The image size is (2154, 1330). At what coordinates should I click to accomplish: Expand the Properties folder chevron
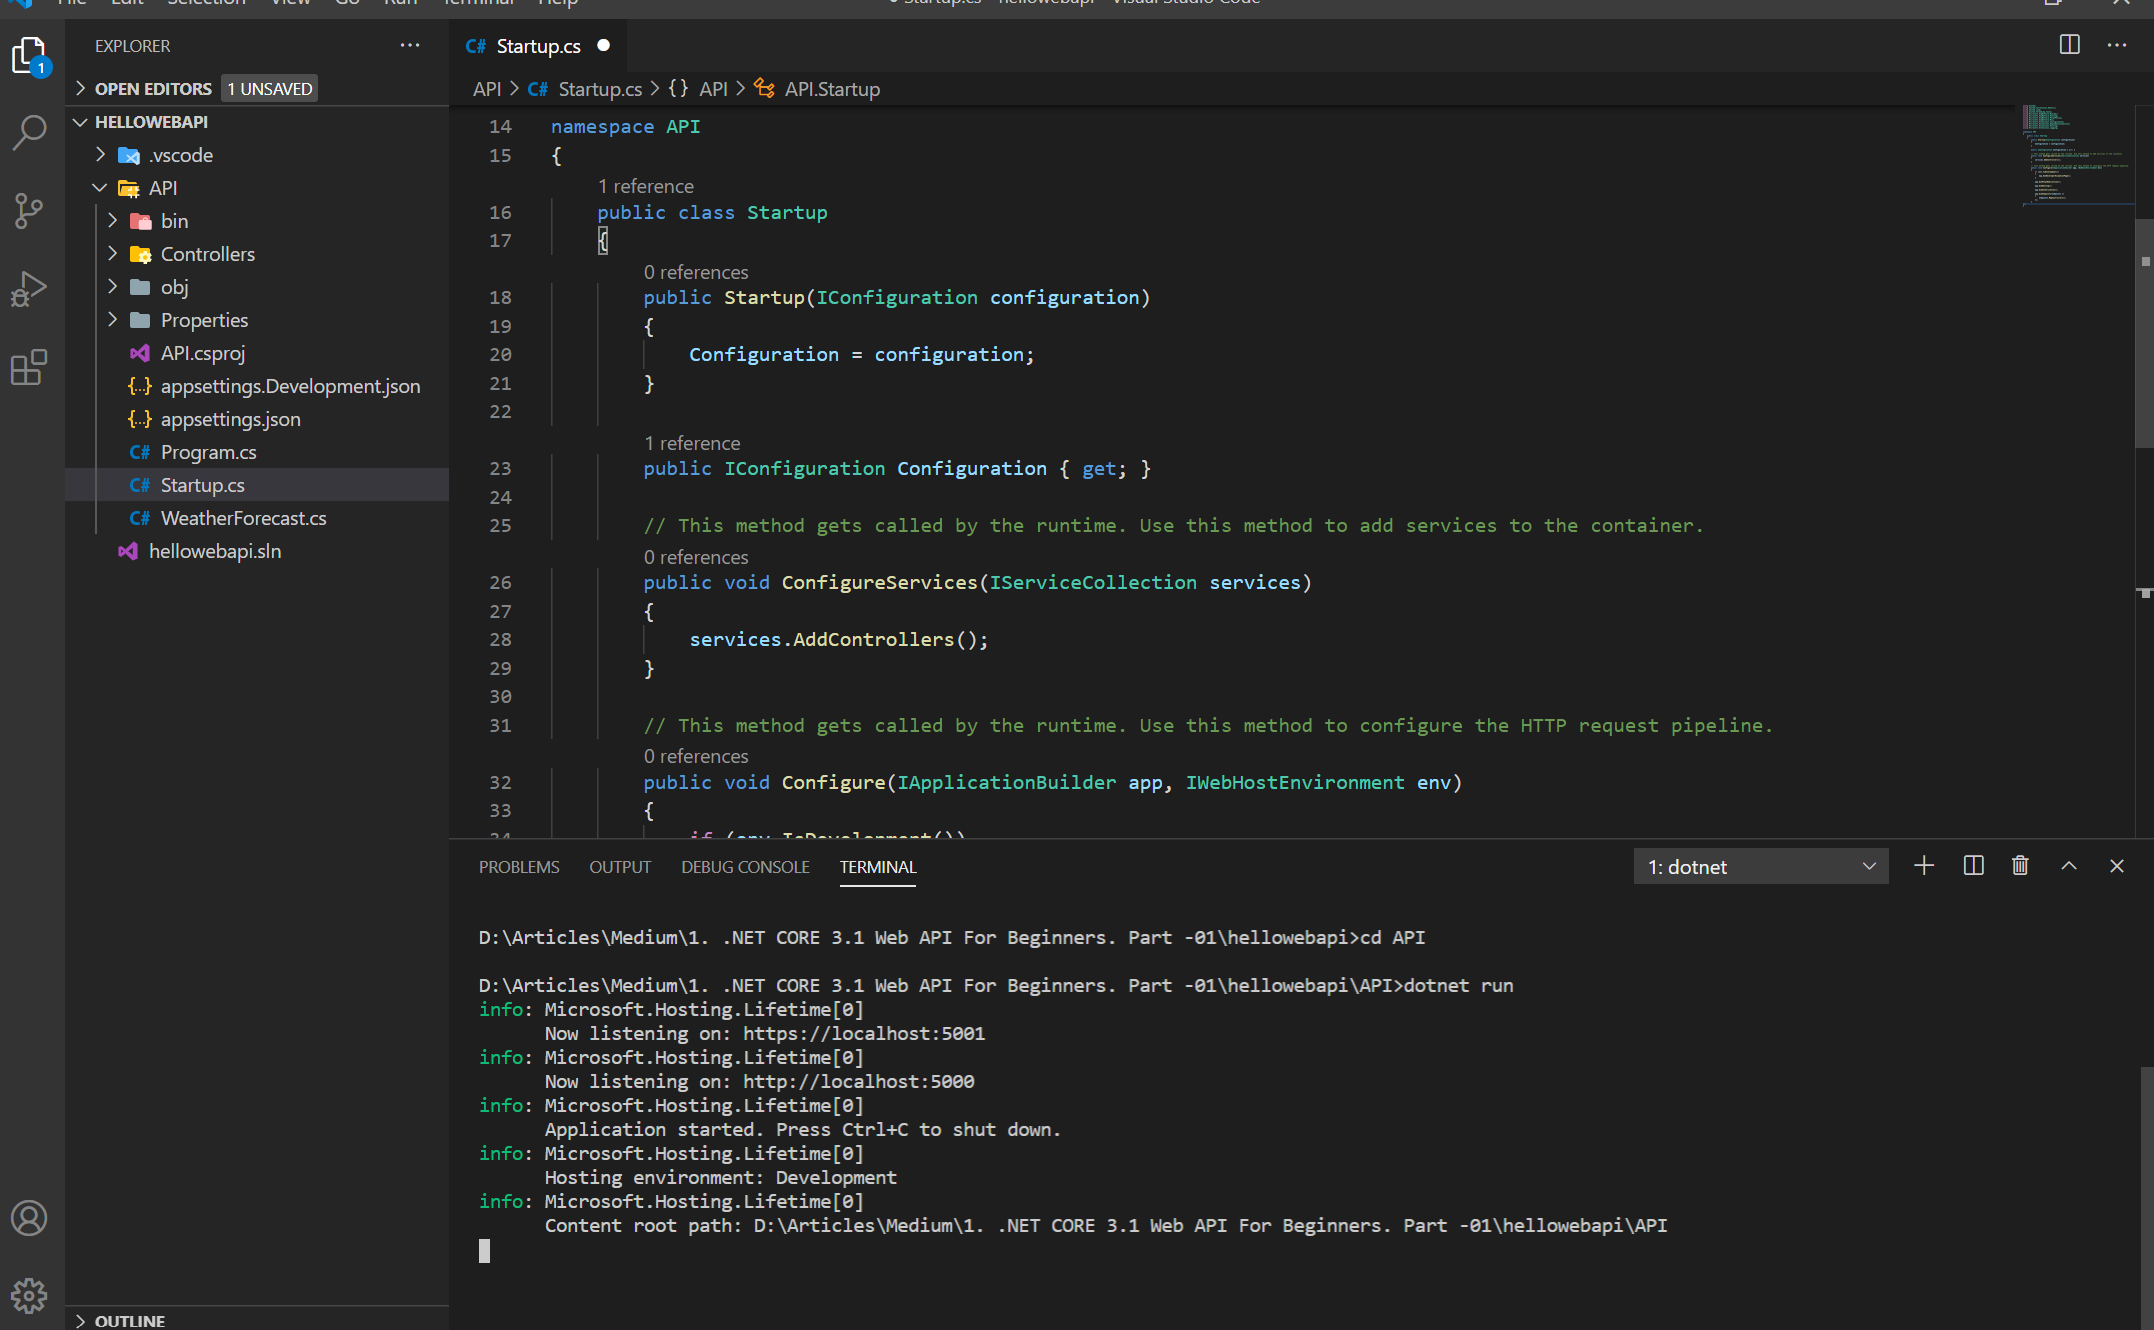(x=112, y=320)
